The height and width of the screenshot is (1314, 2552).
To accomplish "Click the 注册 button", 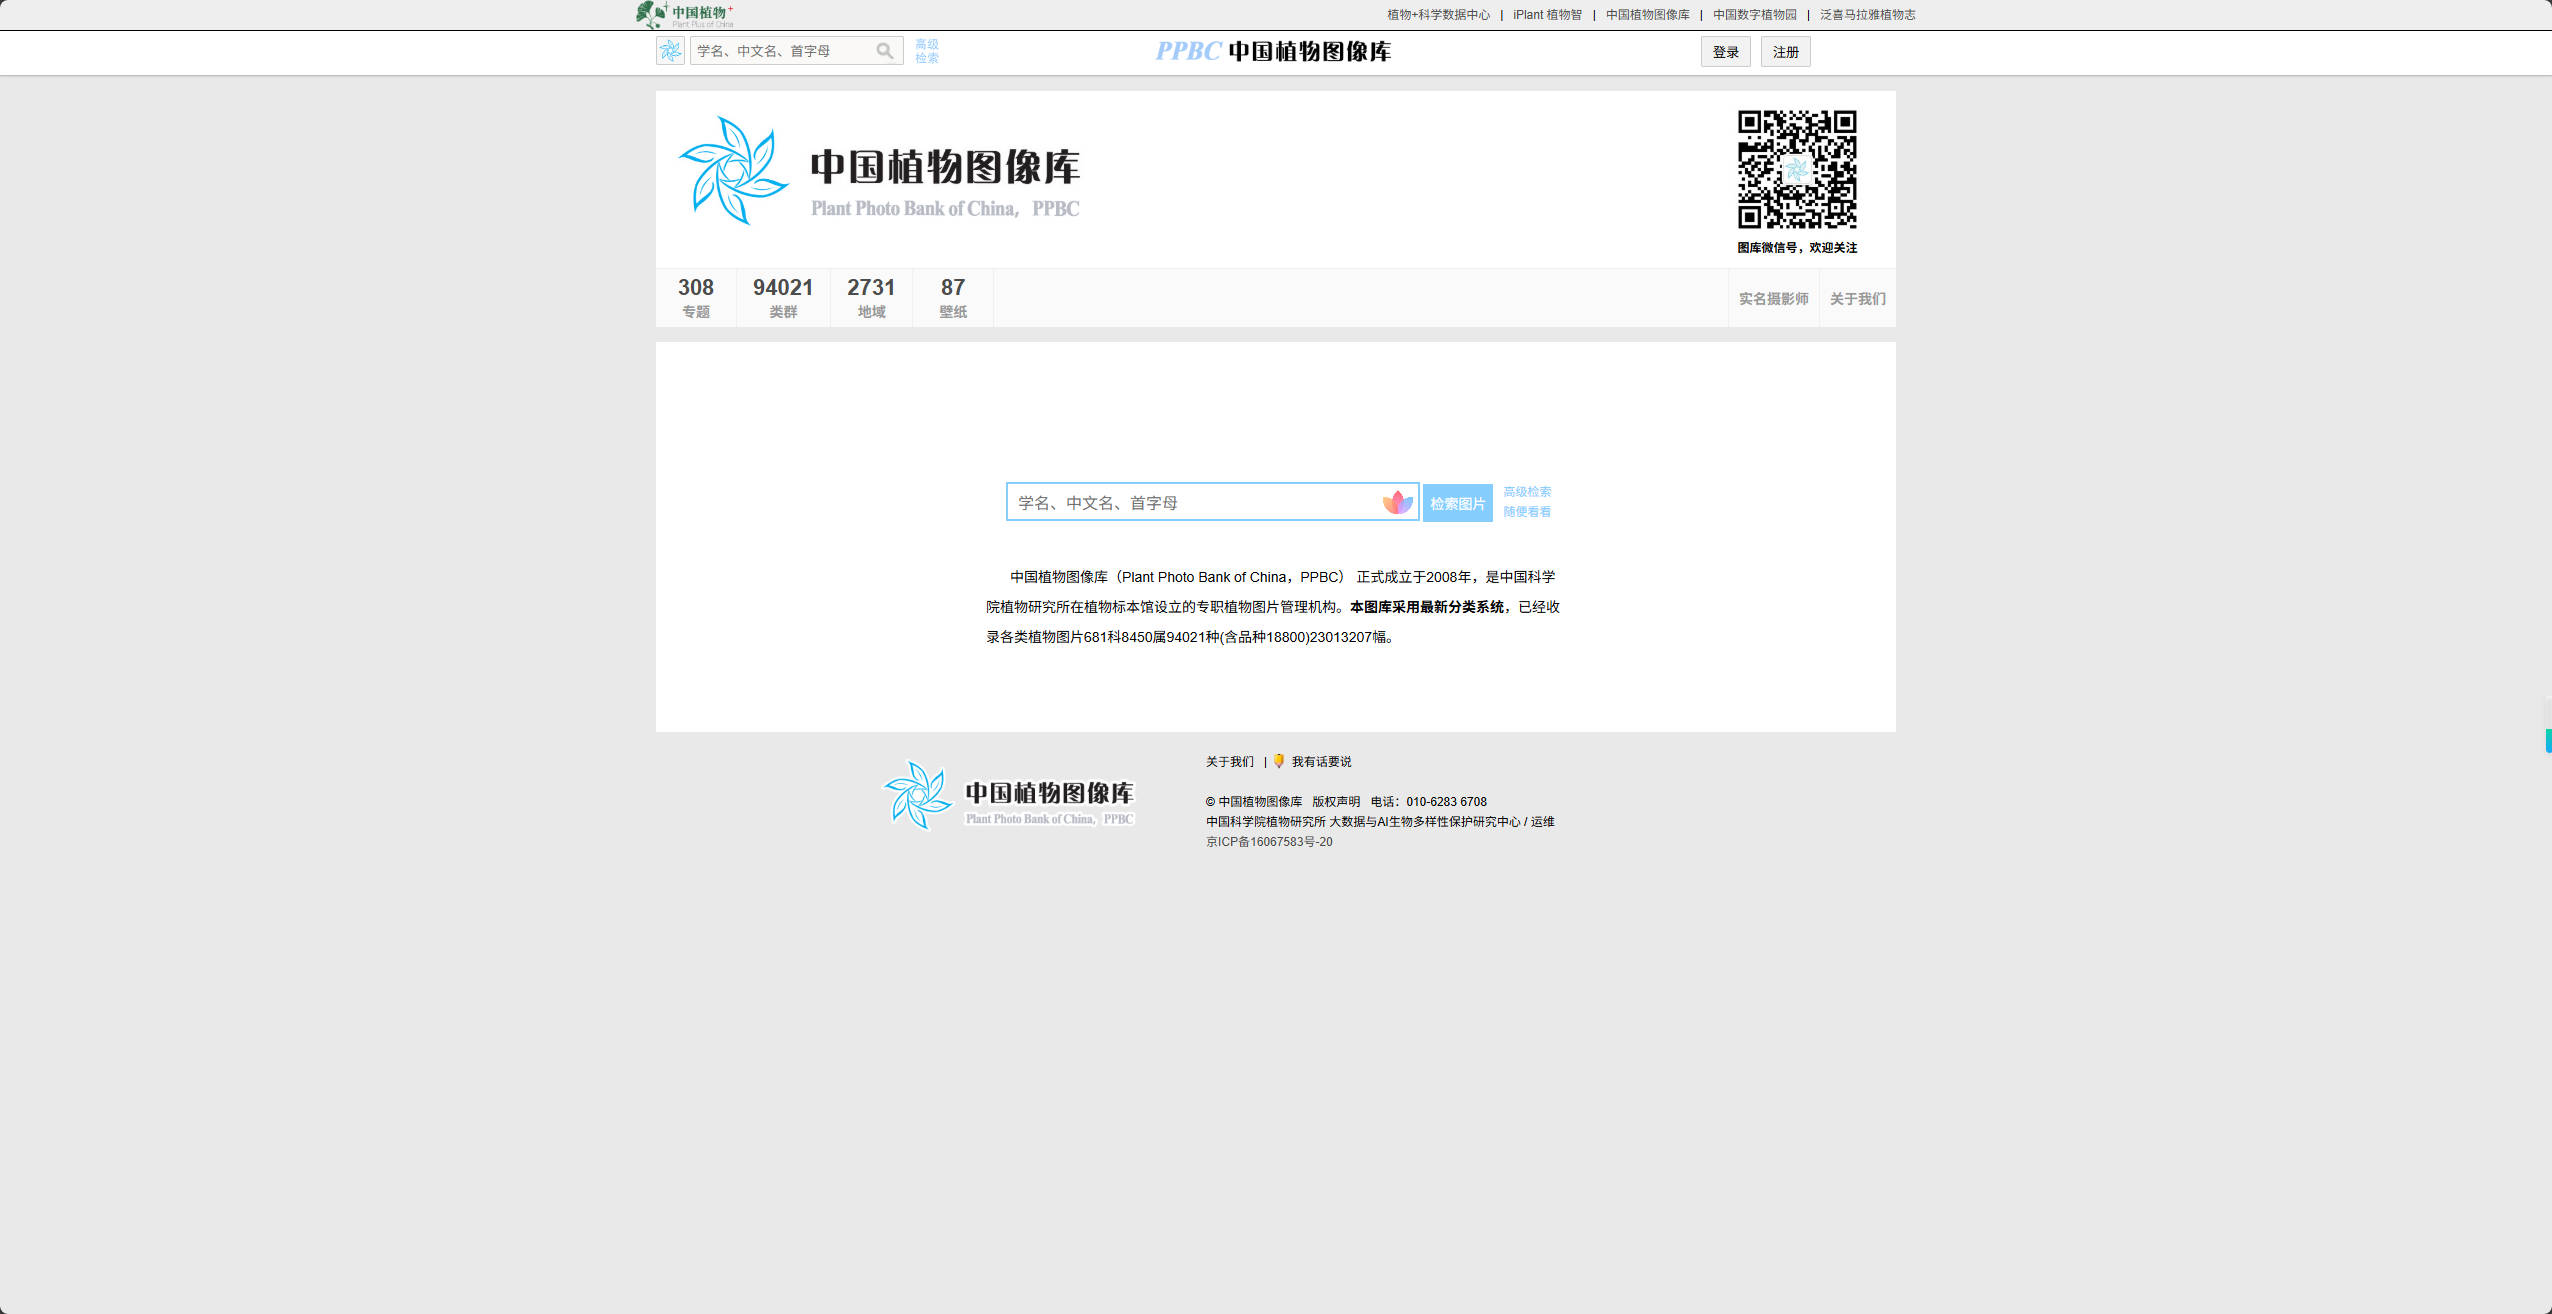I will (x=1785, y=51).
